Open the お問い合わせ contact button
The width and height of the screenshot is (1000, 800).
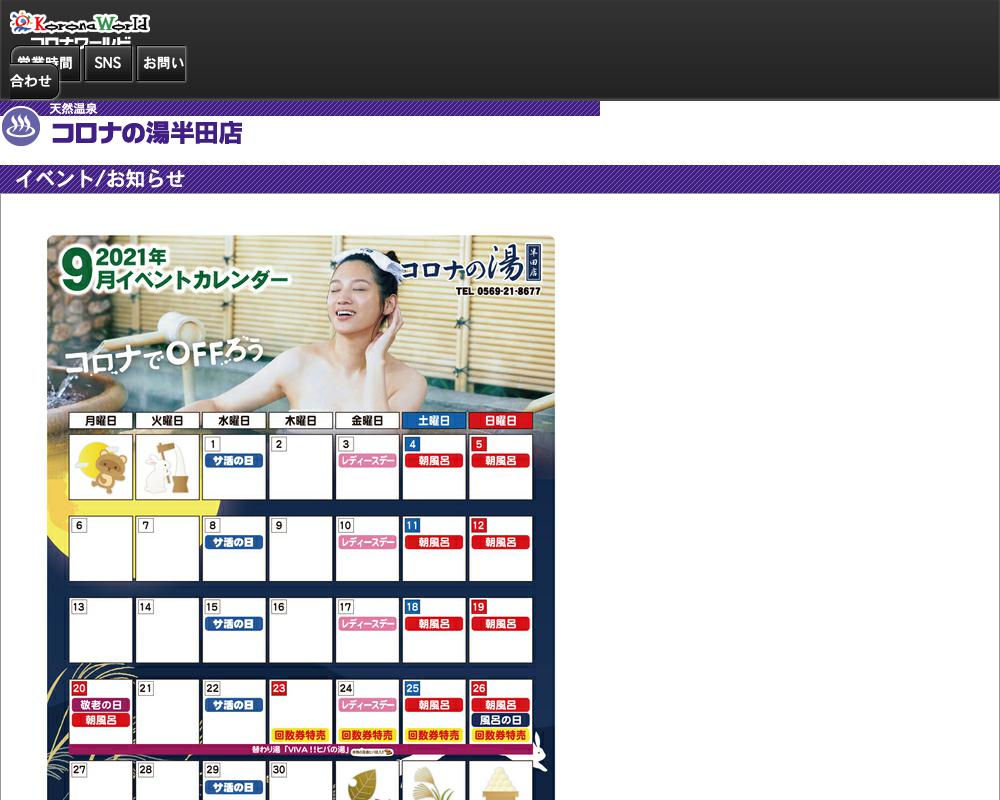pos(162,63)
